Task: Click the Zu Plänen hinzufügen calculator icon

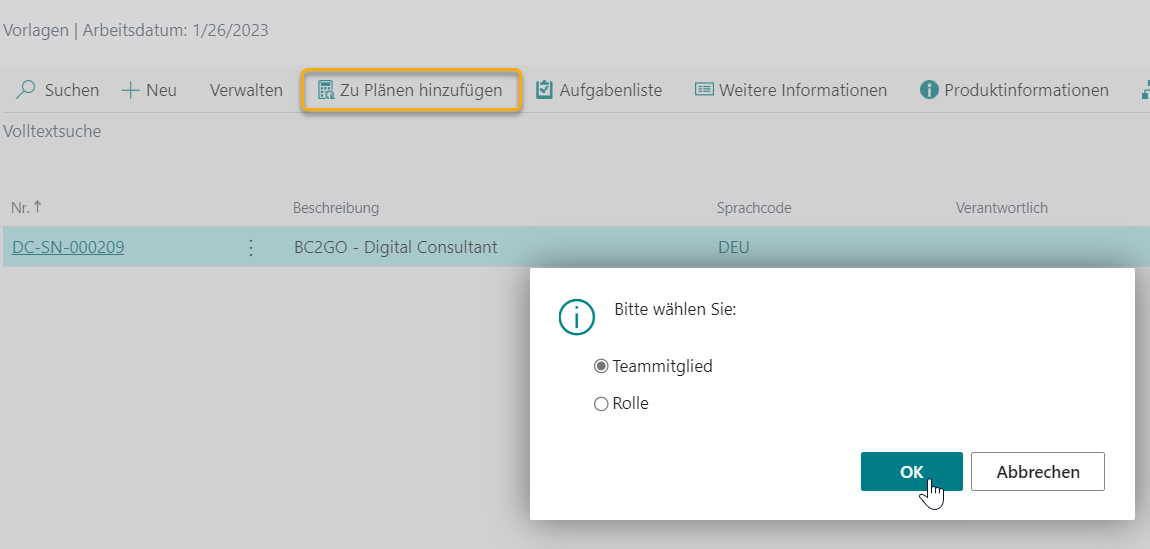Action: click(325, 90)
